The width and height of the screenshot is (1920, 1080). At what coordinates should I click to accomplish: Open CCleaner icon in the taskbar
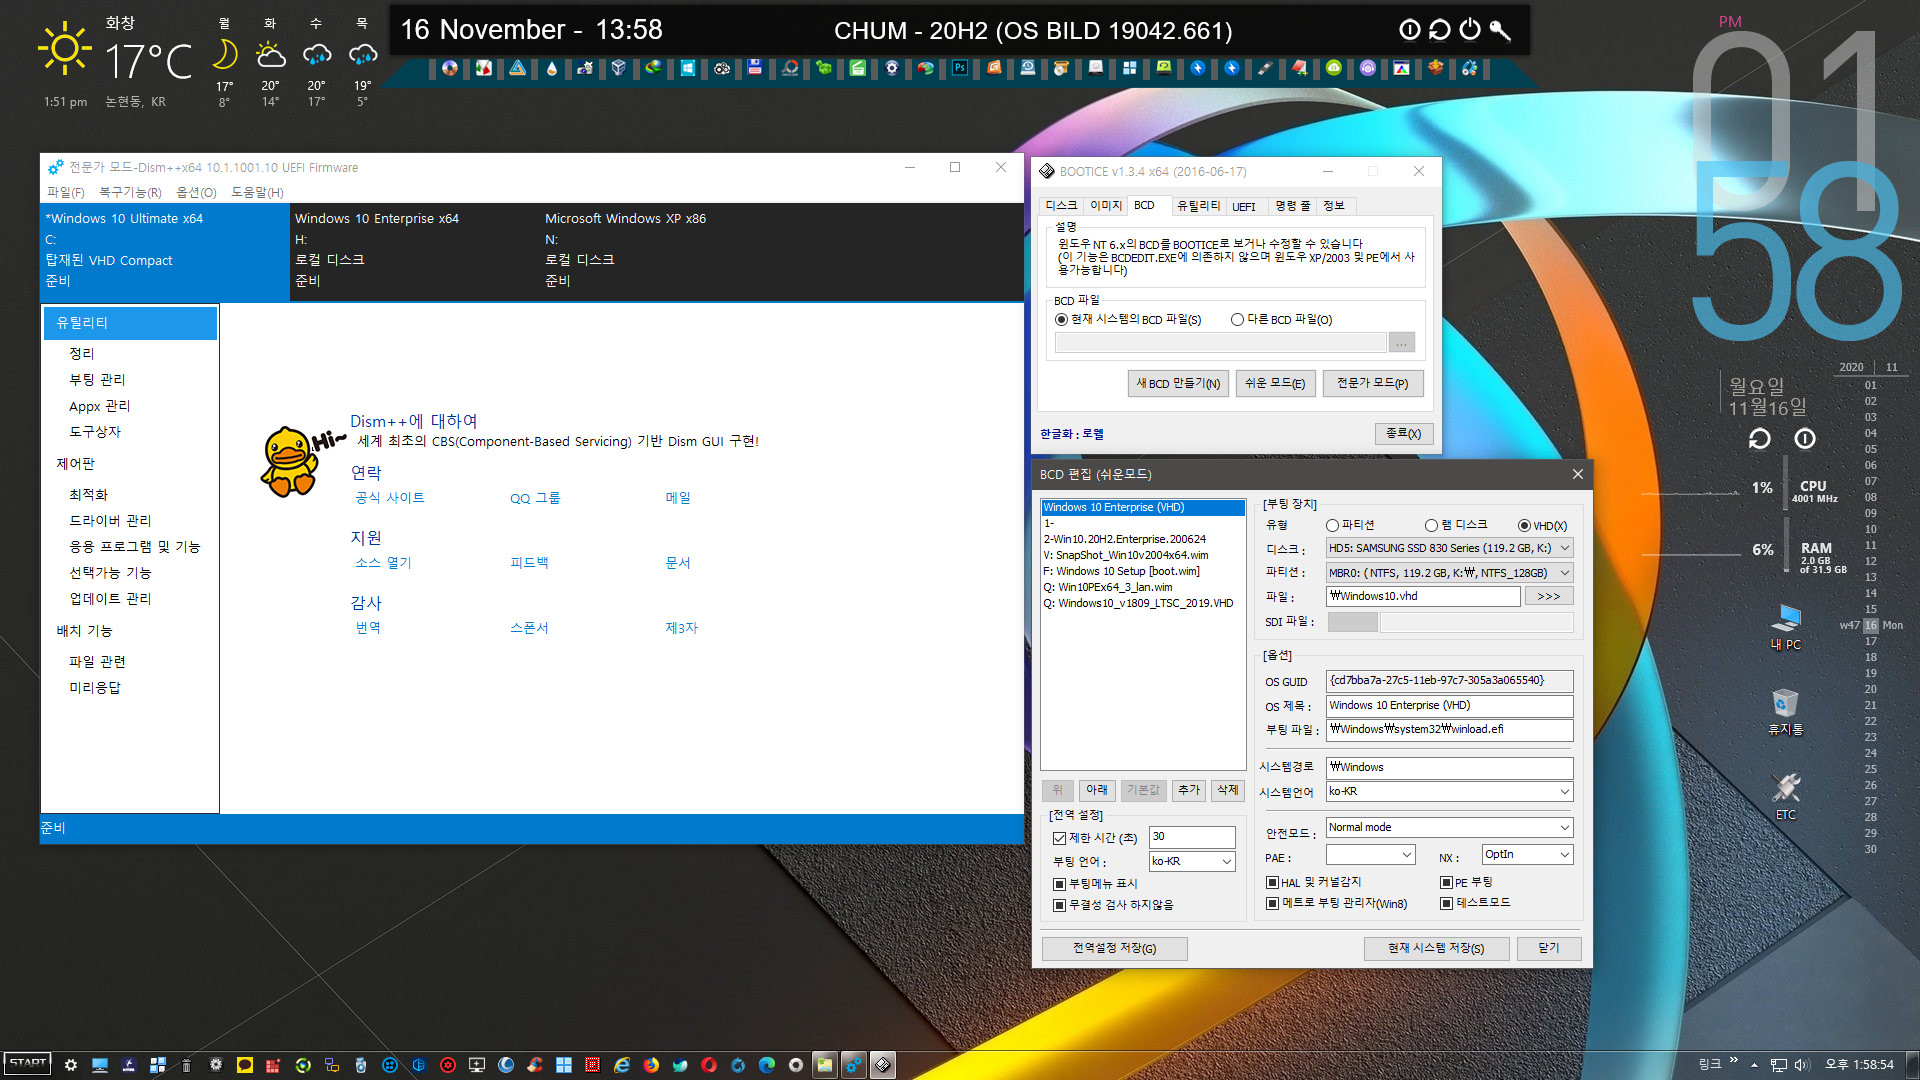[x=535, y=1065]
